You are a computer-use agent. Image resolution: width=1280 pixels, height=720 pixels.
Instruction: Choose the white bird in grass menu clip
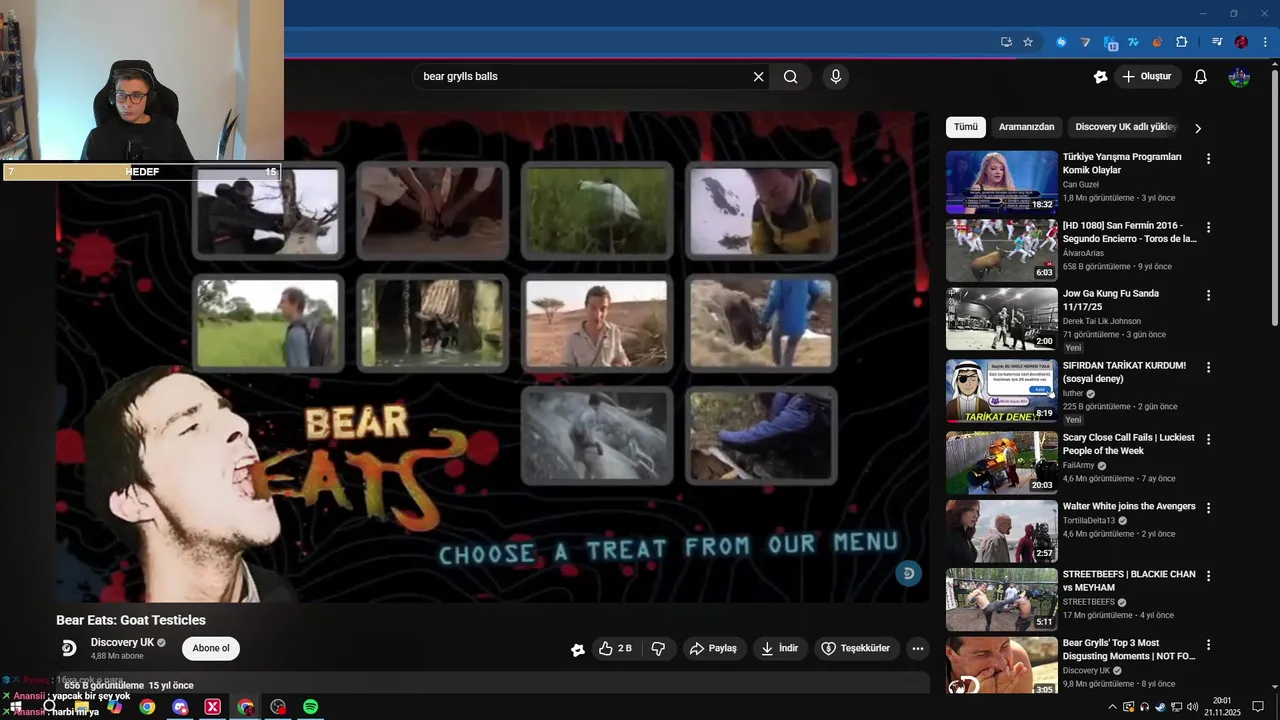(597, 210)
